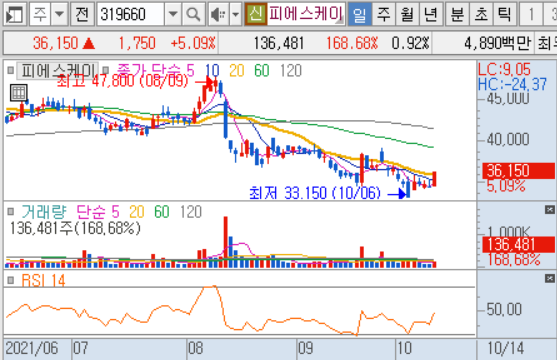The height and width of the screenshot is (360, 557).
Task: Toggle the 거래량 volume legend box
Action: tap(11, 212)
